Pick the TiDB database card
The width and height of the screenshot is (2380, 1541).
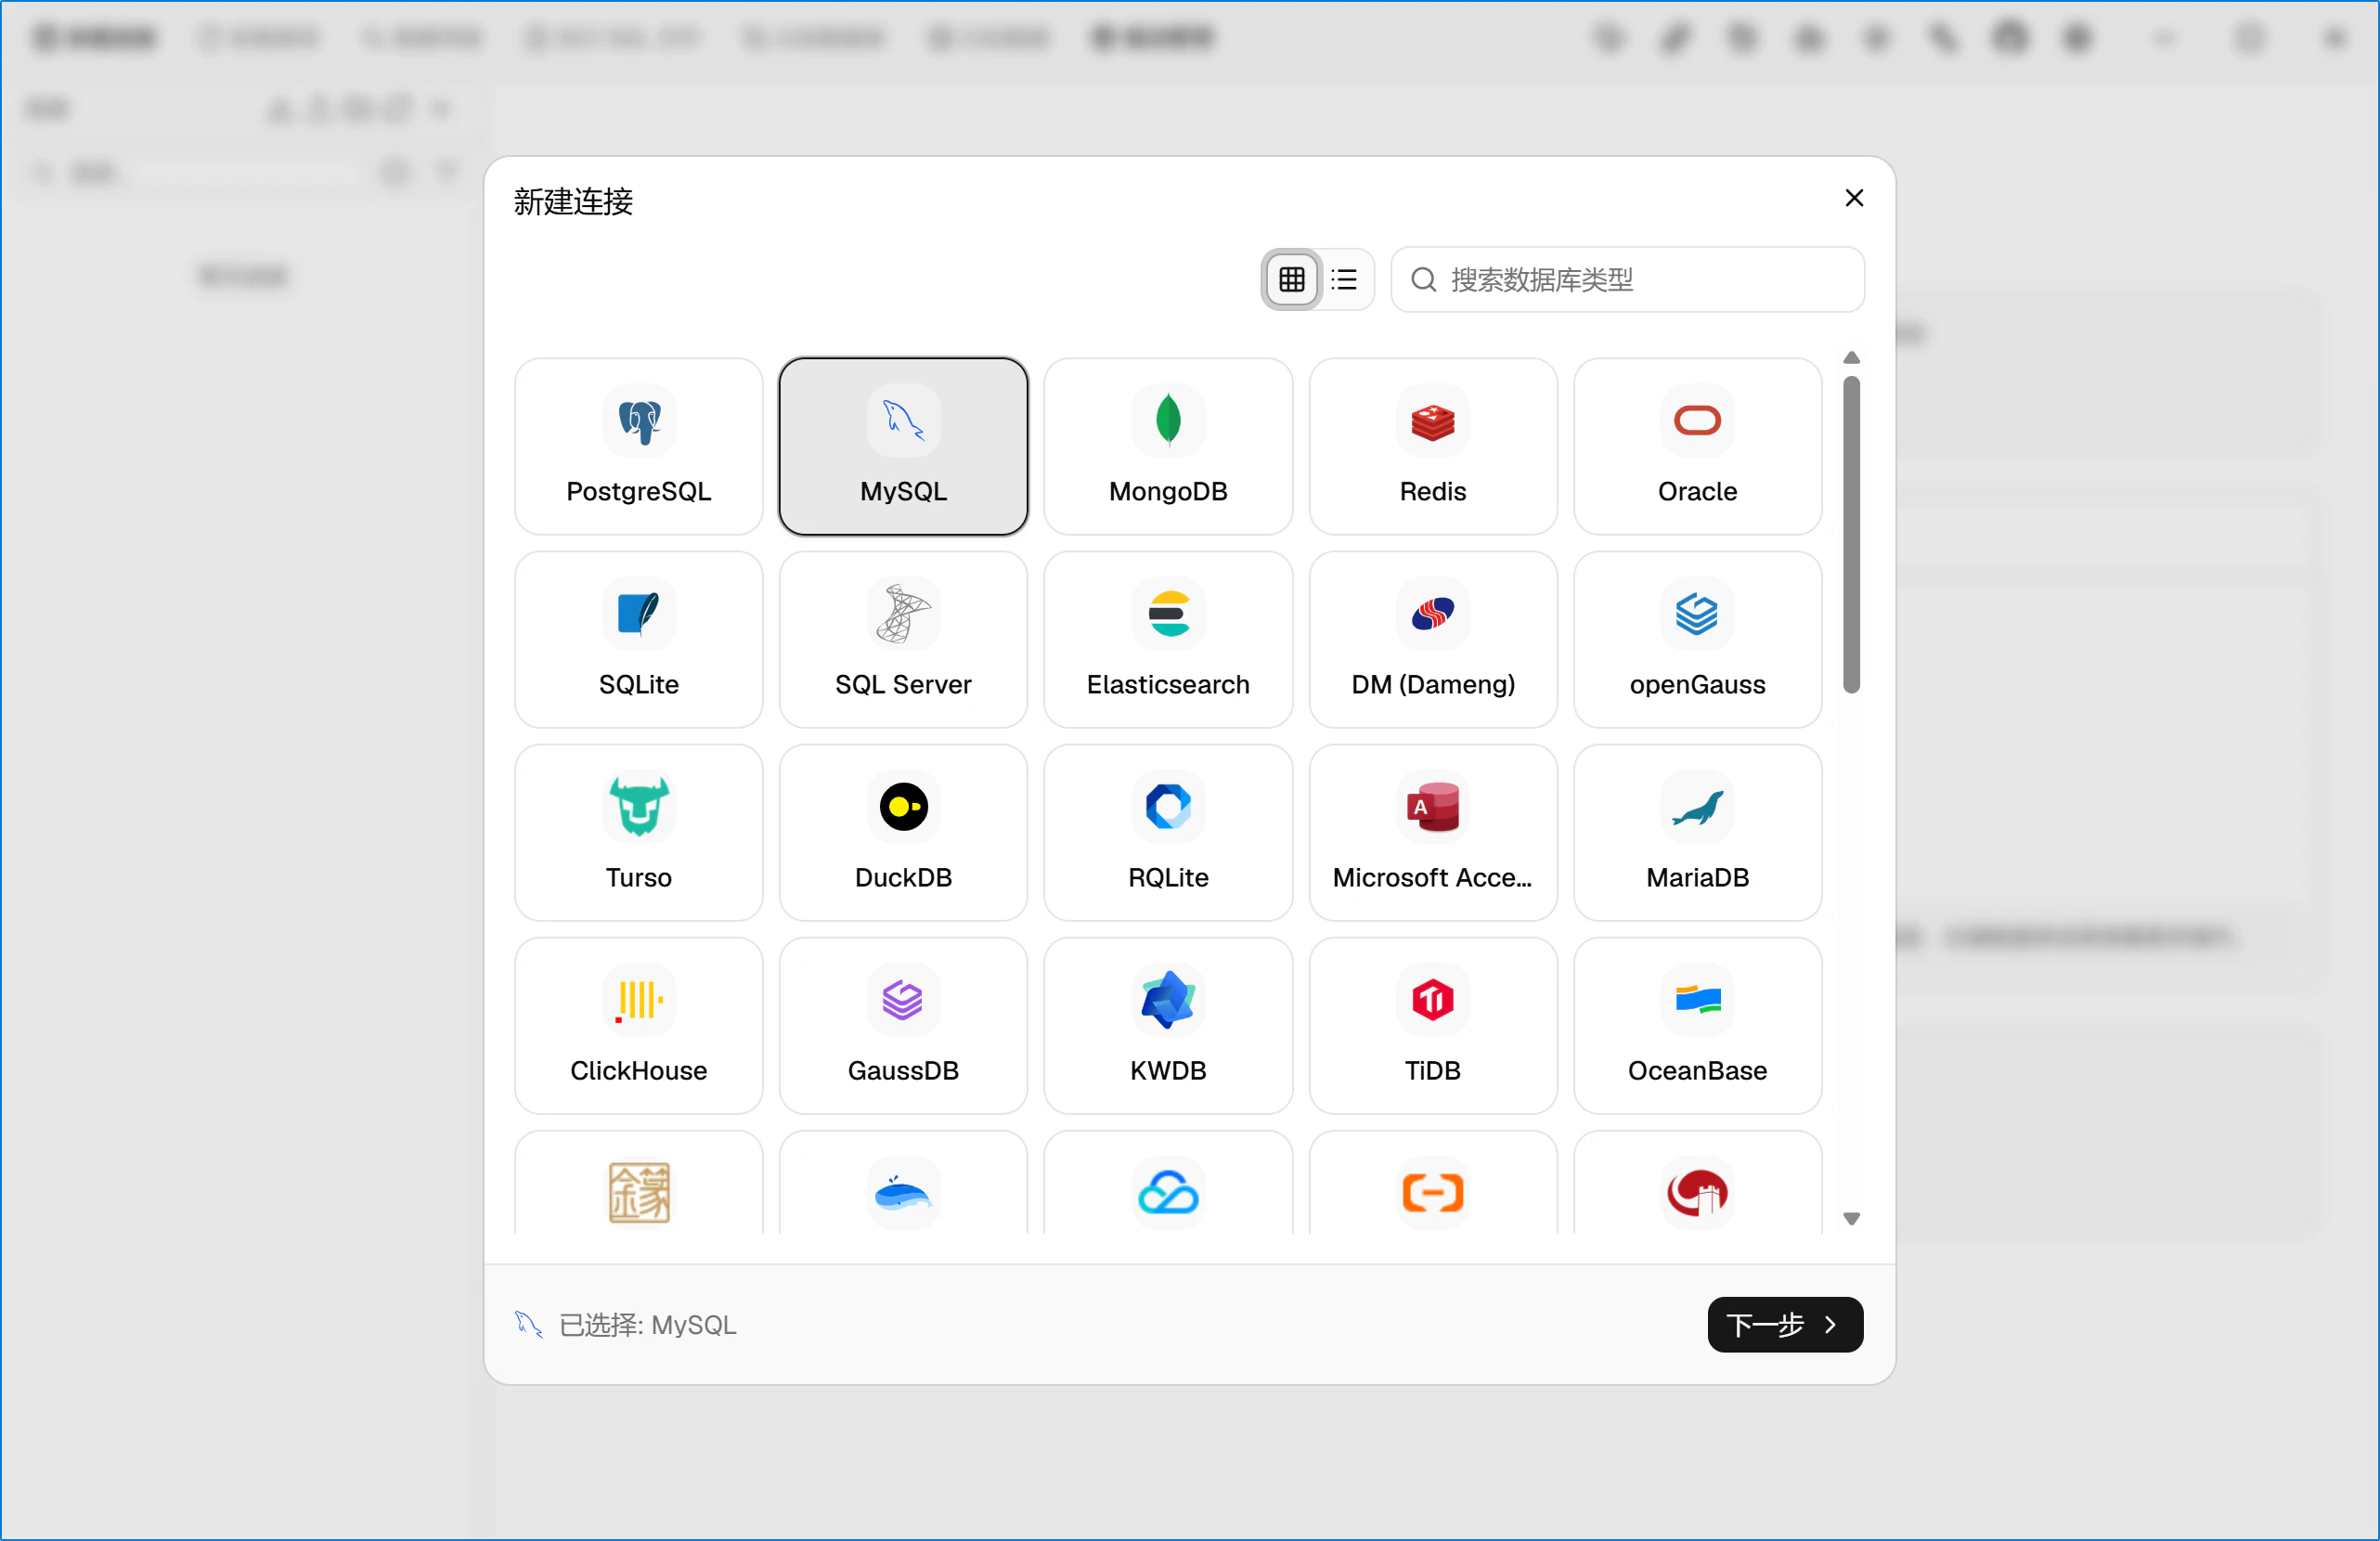click(x=1433, y=1025)
